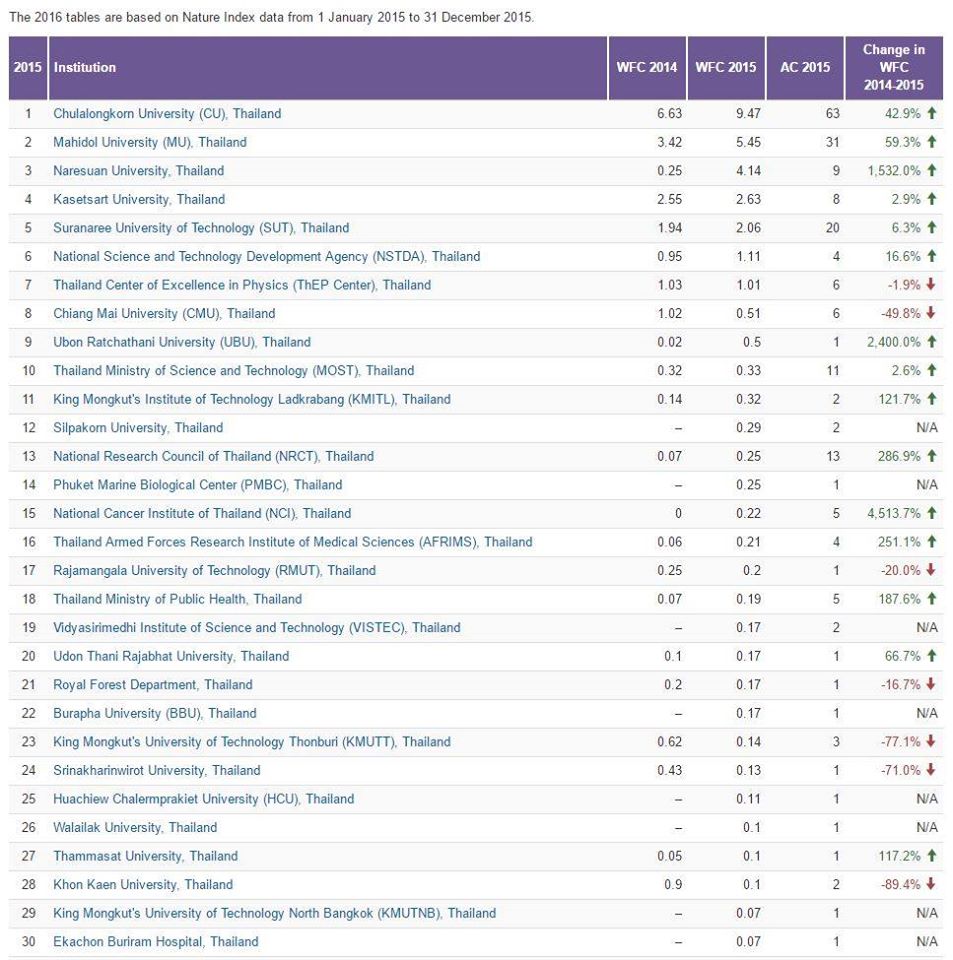Click the green up arrow beside 42.9%
953x960 pixels.
[932, 113]
